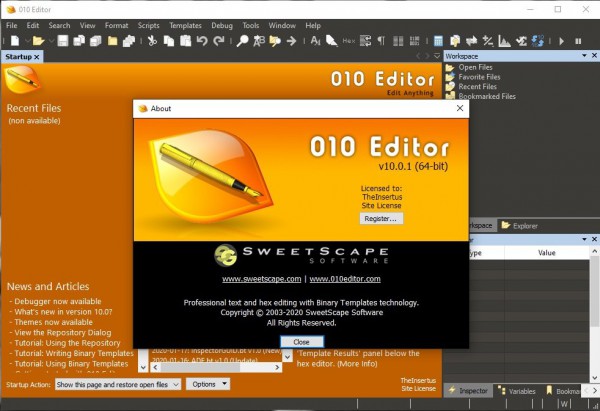
Task: Toggle the Hex edit mode button
Action: pos(350,41)
